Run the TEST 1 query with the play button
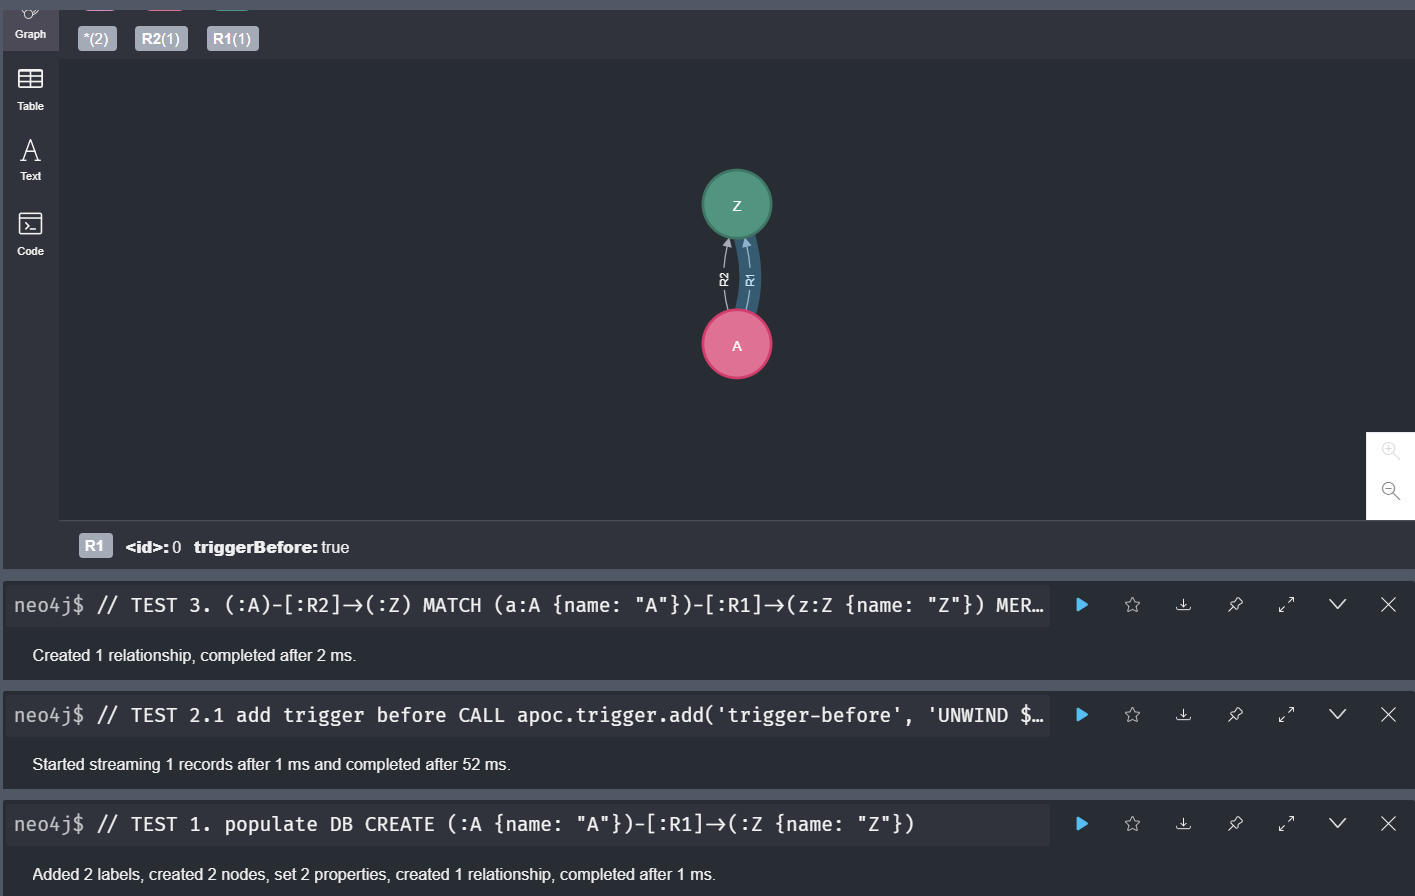The image size is (1415, 896). click(1081, 823)
